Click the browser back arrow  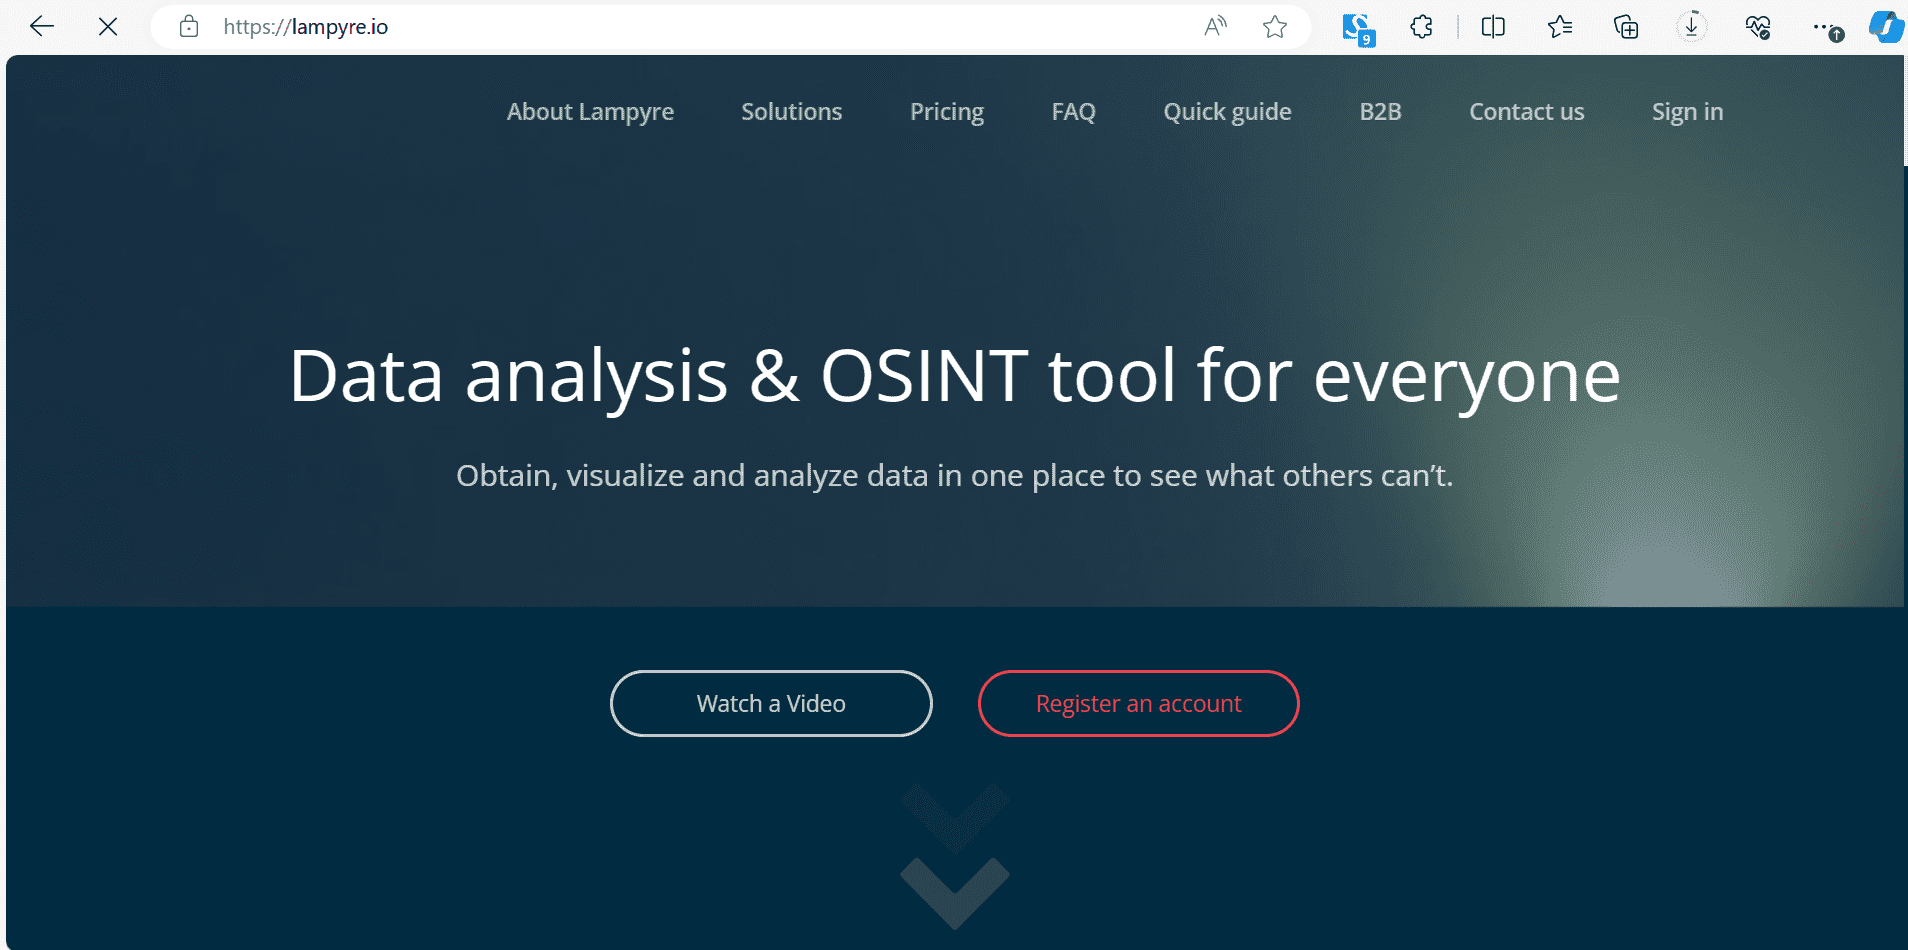[x=42, y=27]
